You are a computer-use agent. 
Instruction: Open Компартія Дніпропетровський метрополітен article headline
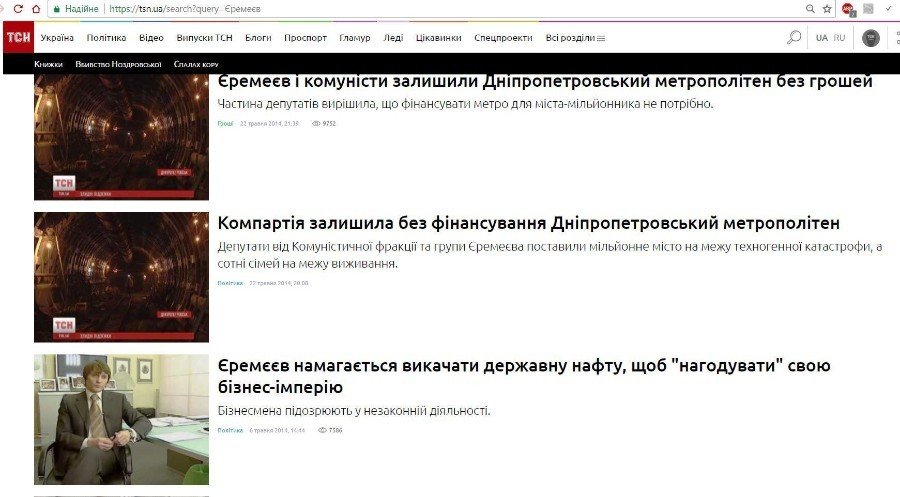click(528, 222)
